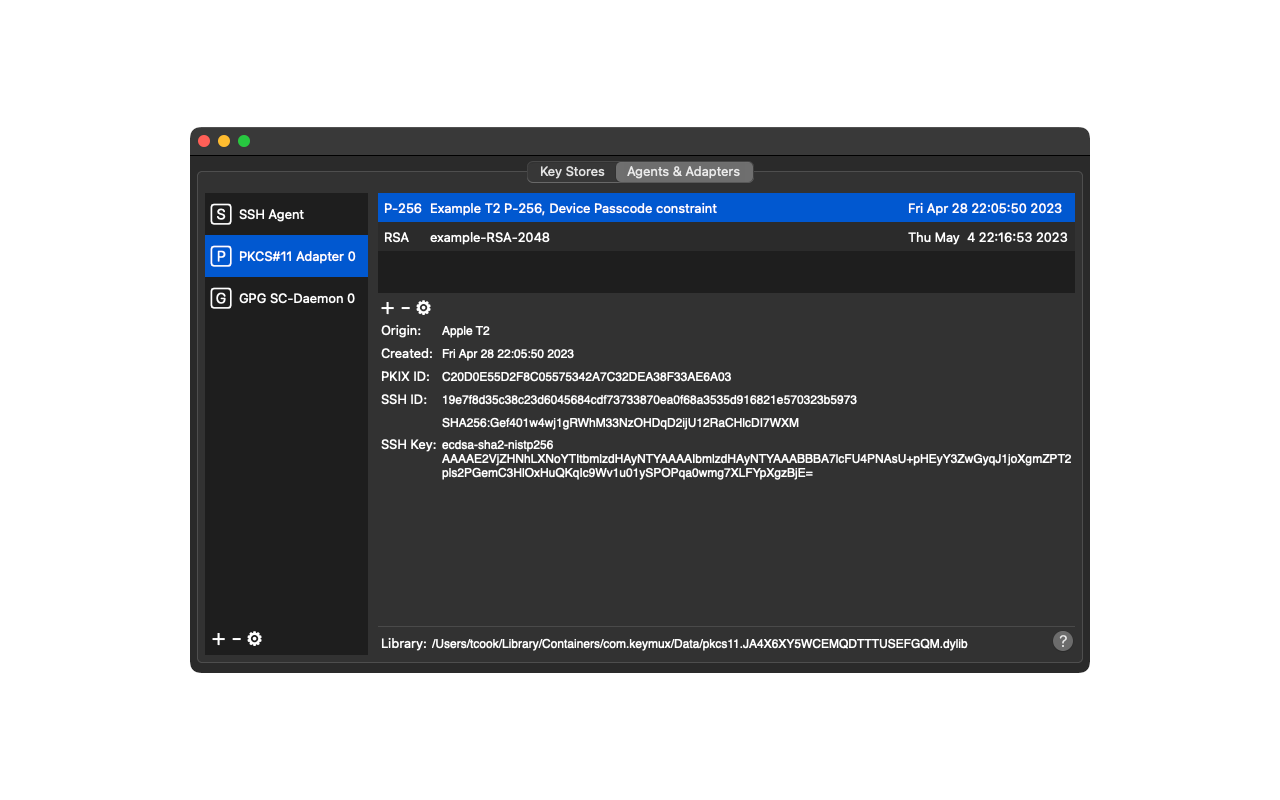Remove selected key with minus icon above Origin
The image size is (1280, 800).
(x=405, y=308)
